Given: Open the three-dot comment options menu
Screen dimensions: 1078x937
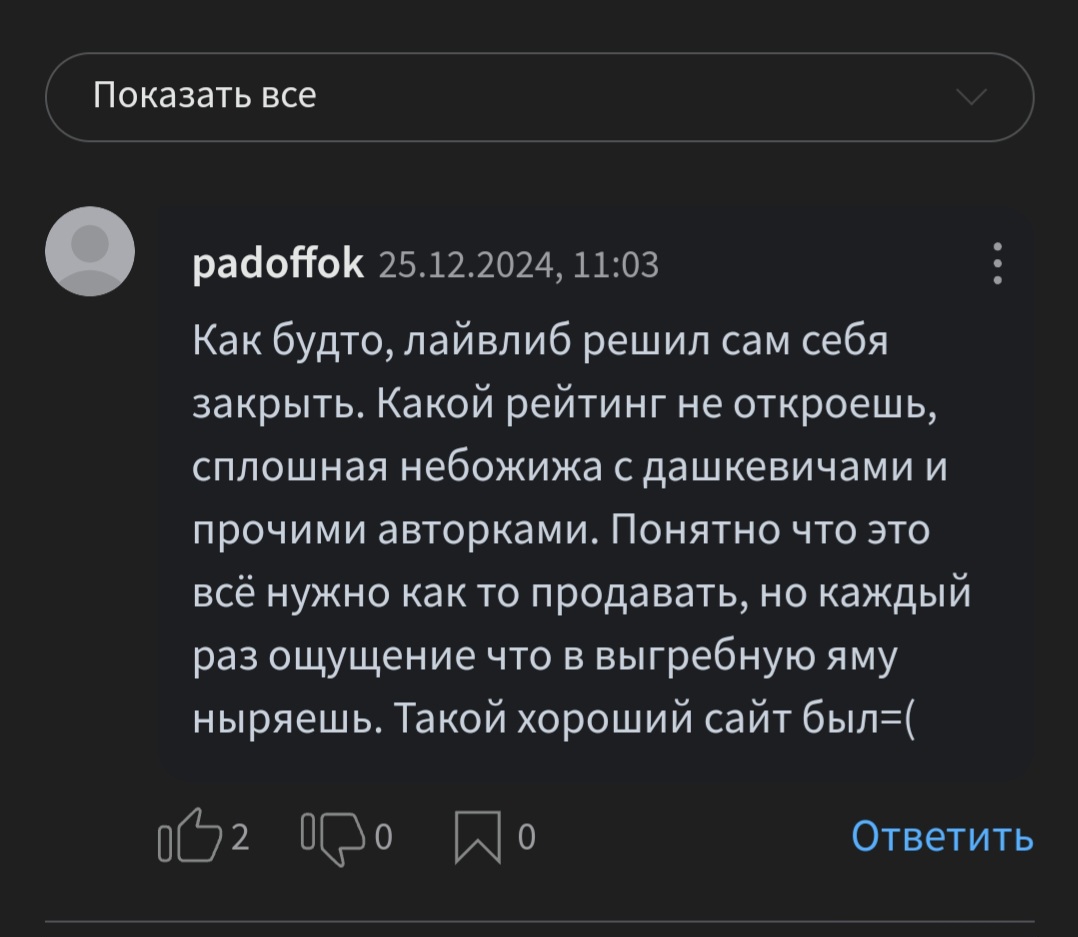Looking at the screenshot, I should (998, 263).
